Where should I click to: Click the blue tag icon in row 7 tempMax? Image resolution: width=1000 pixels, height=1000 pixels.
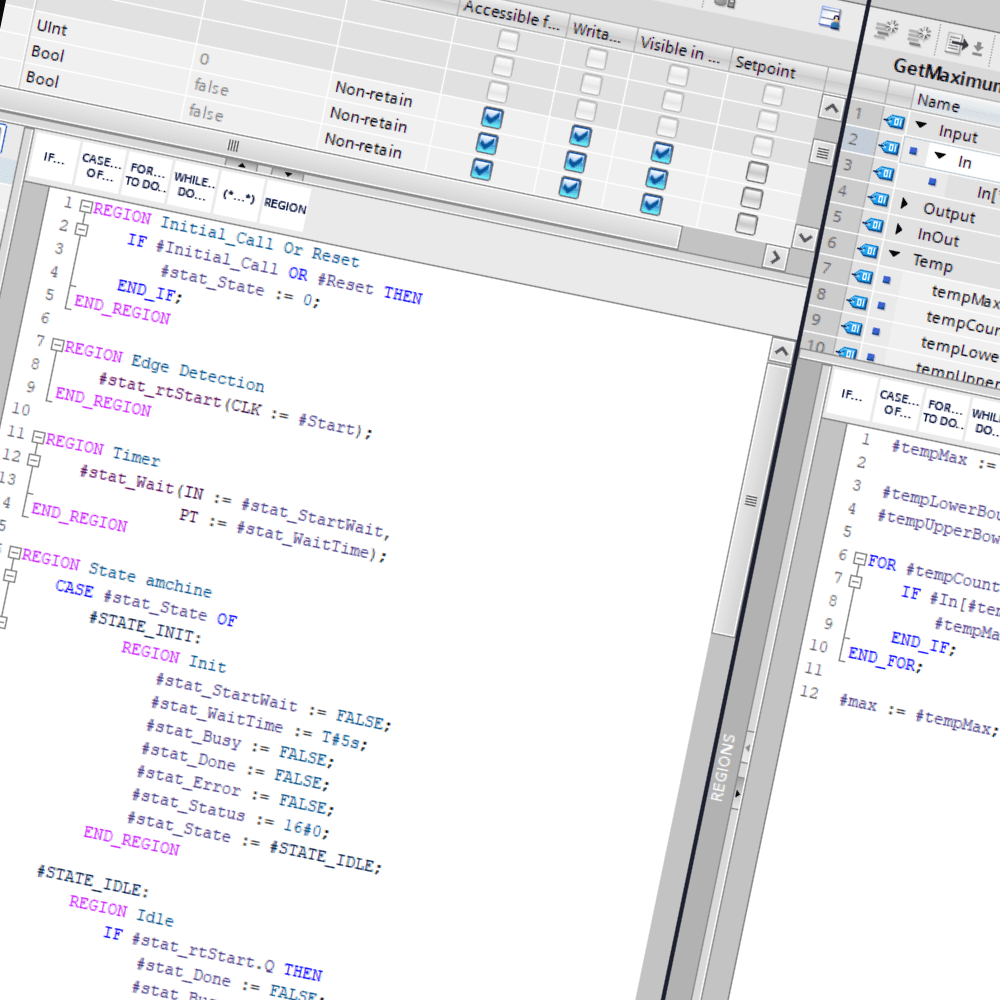862,276
